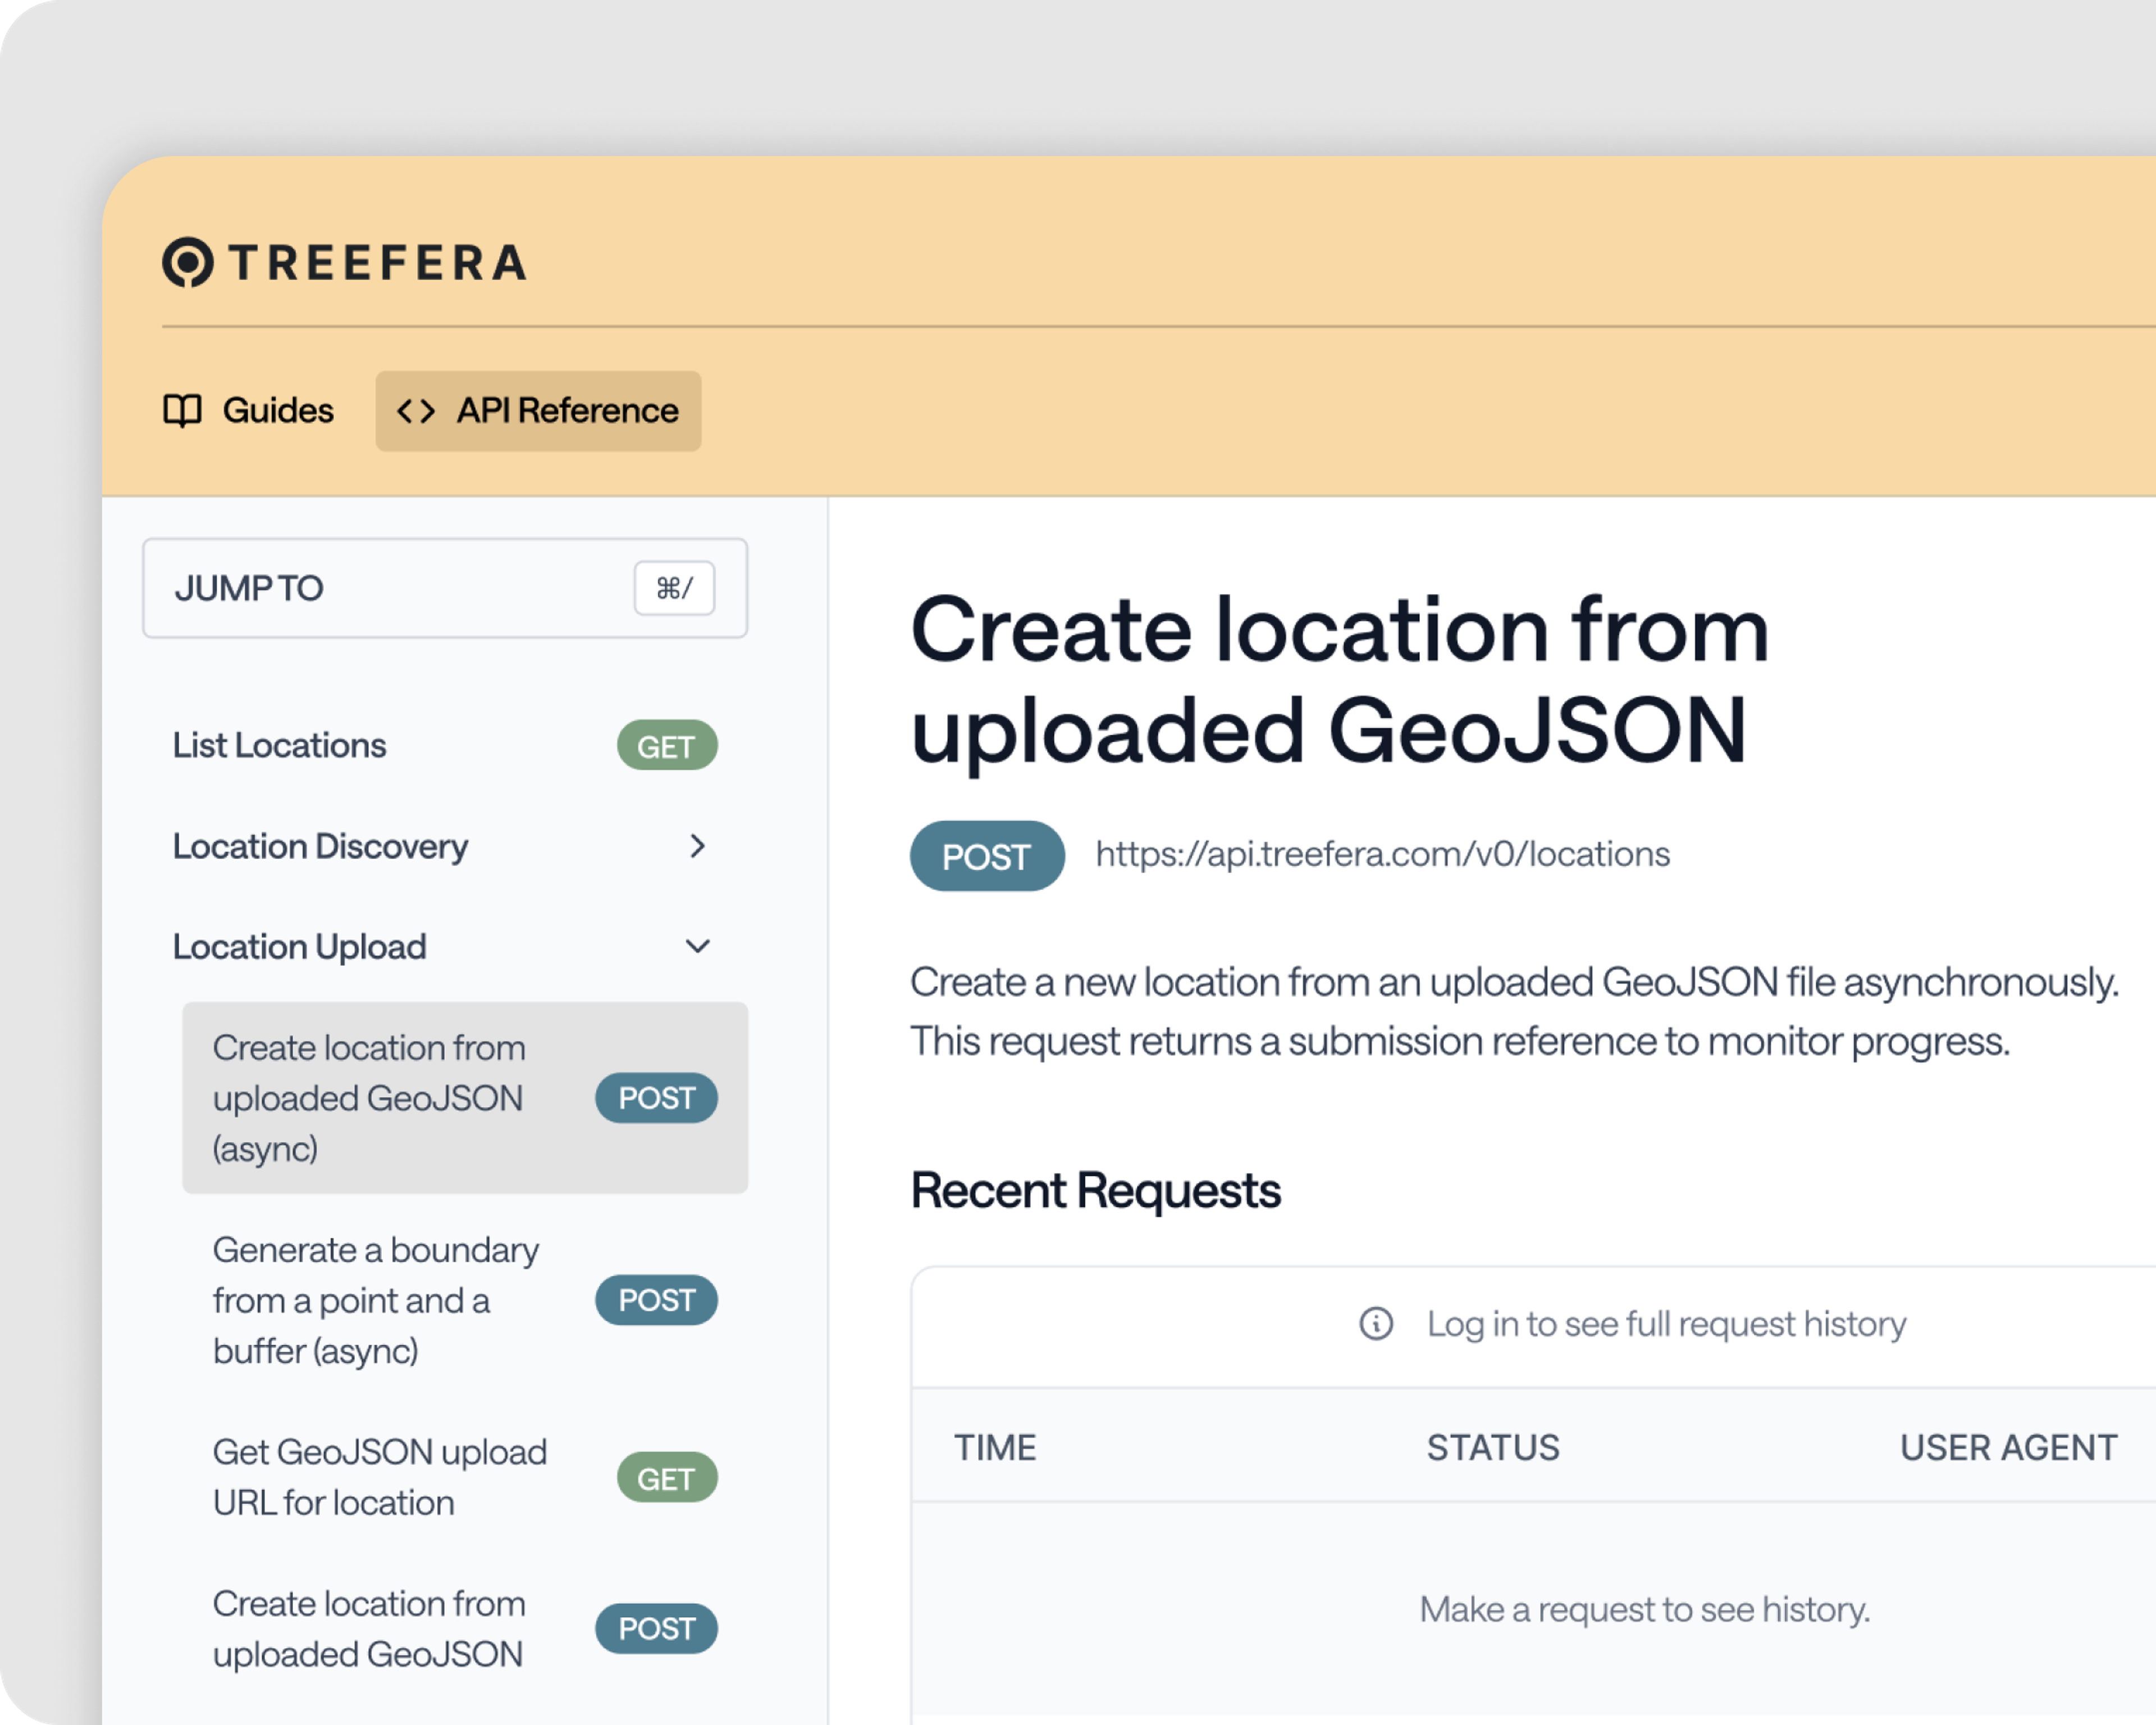Click the TIME column header
This screenshot has height=1725, width=2156.
(995, 1447)
